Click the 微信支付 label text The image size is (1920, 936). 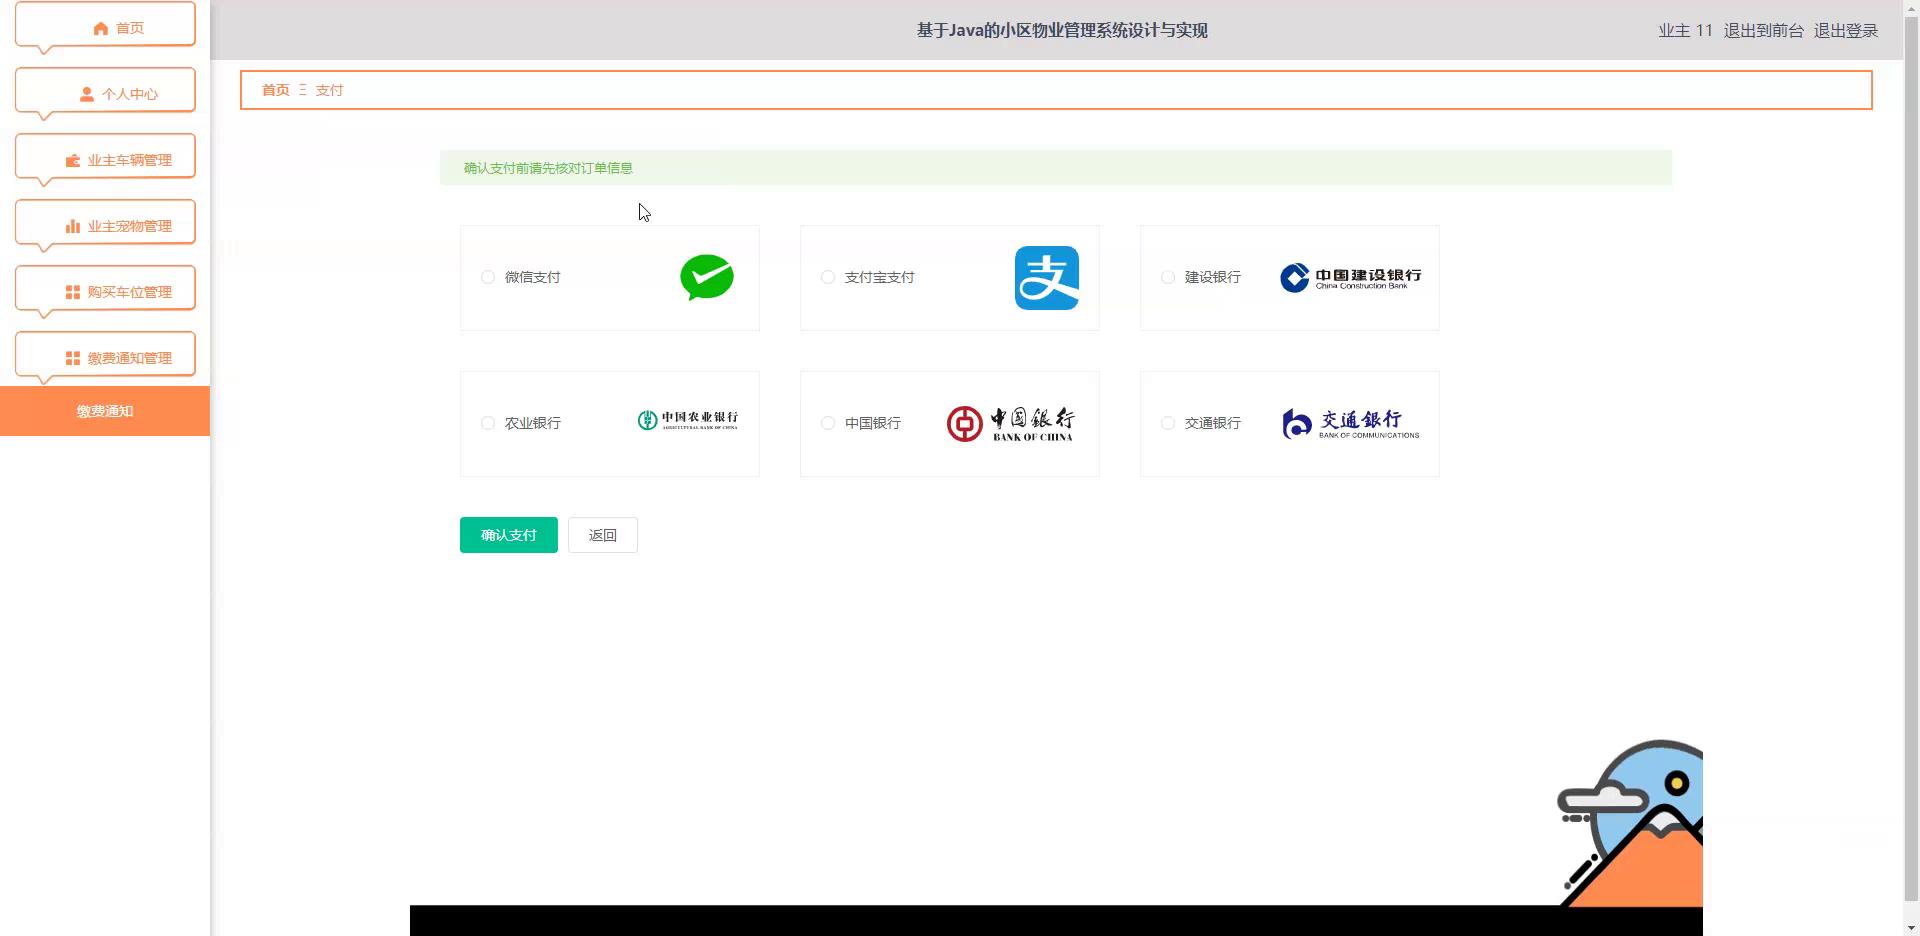coord(533,277)
